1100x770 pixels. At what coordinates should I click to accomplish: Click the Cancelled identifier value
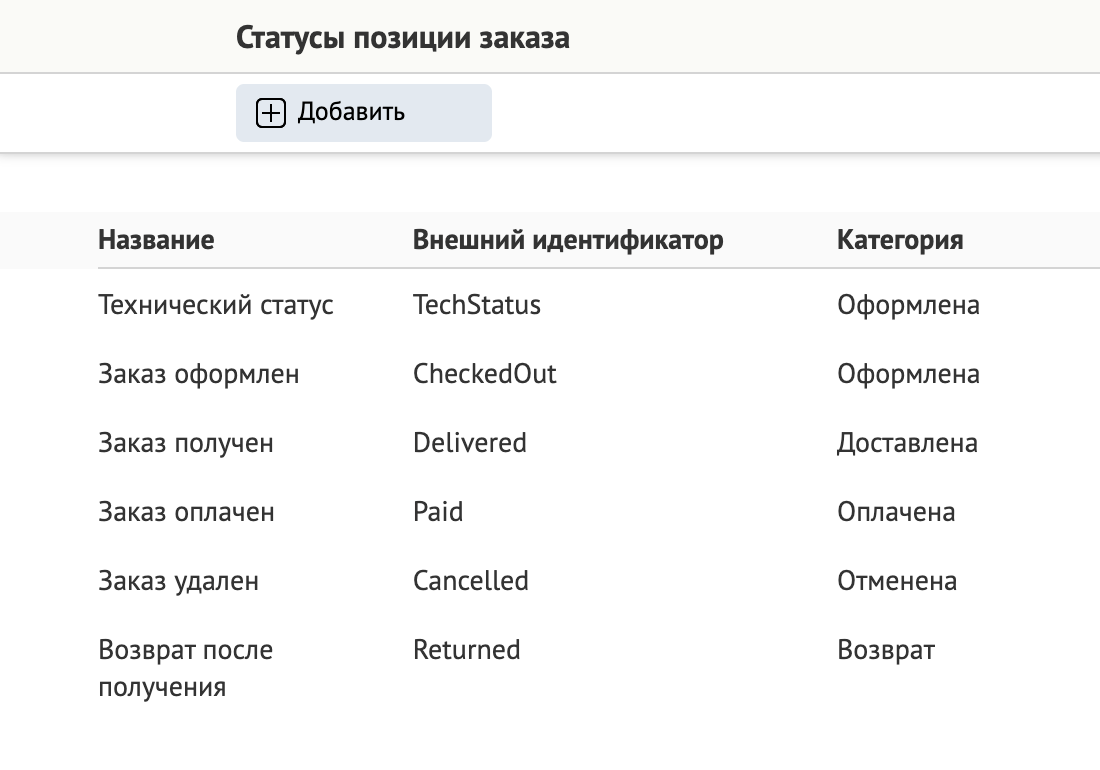click(470, 581)
